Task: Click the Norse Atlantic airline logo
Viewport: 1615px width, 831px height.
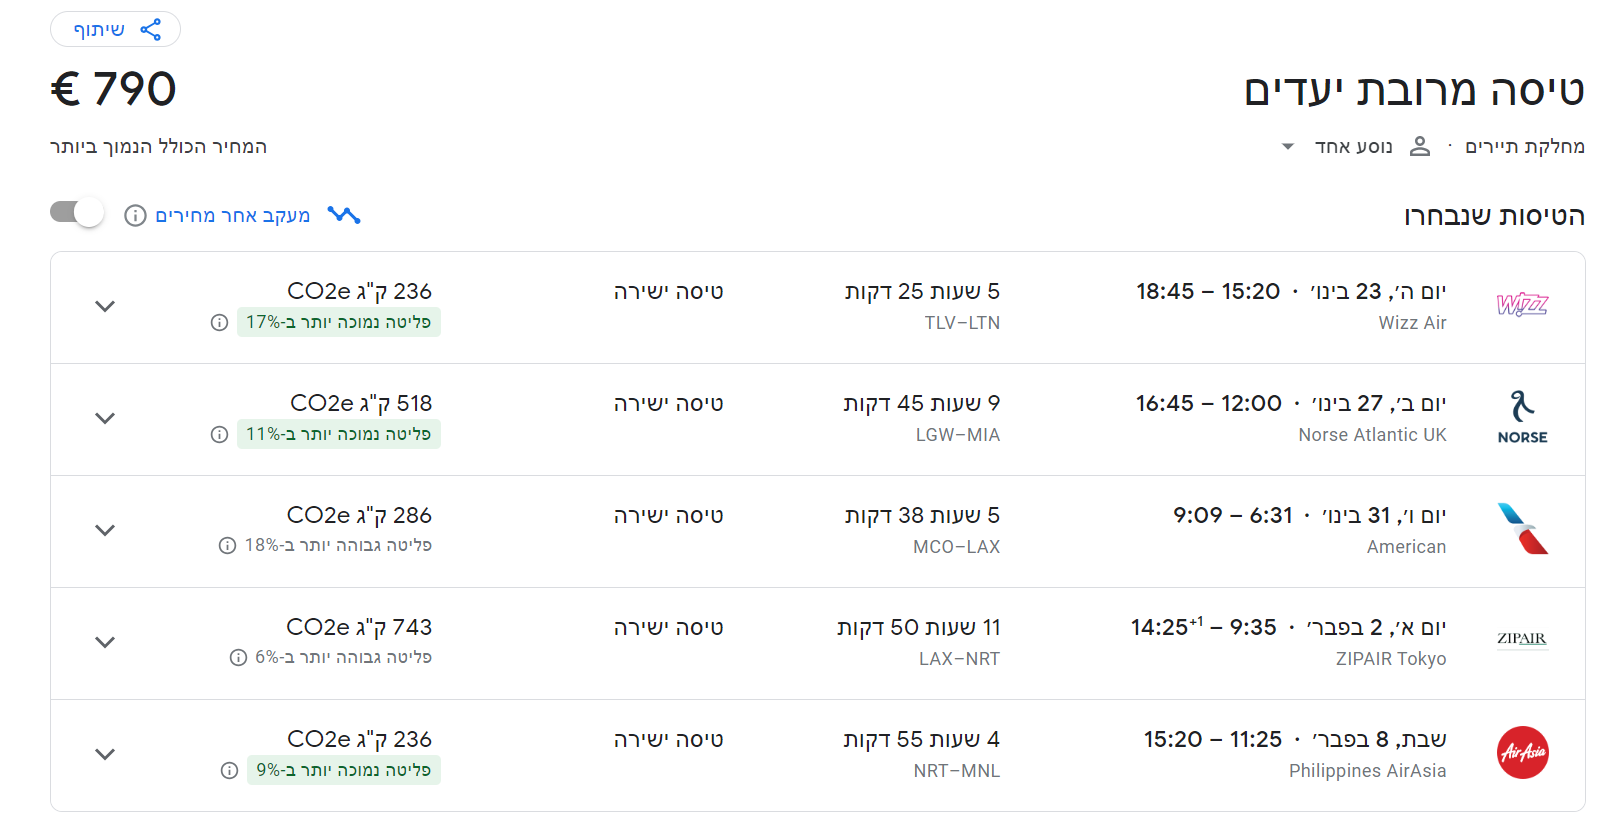Action: coord(1522,417)
